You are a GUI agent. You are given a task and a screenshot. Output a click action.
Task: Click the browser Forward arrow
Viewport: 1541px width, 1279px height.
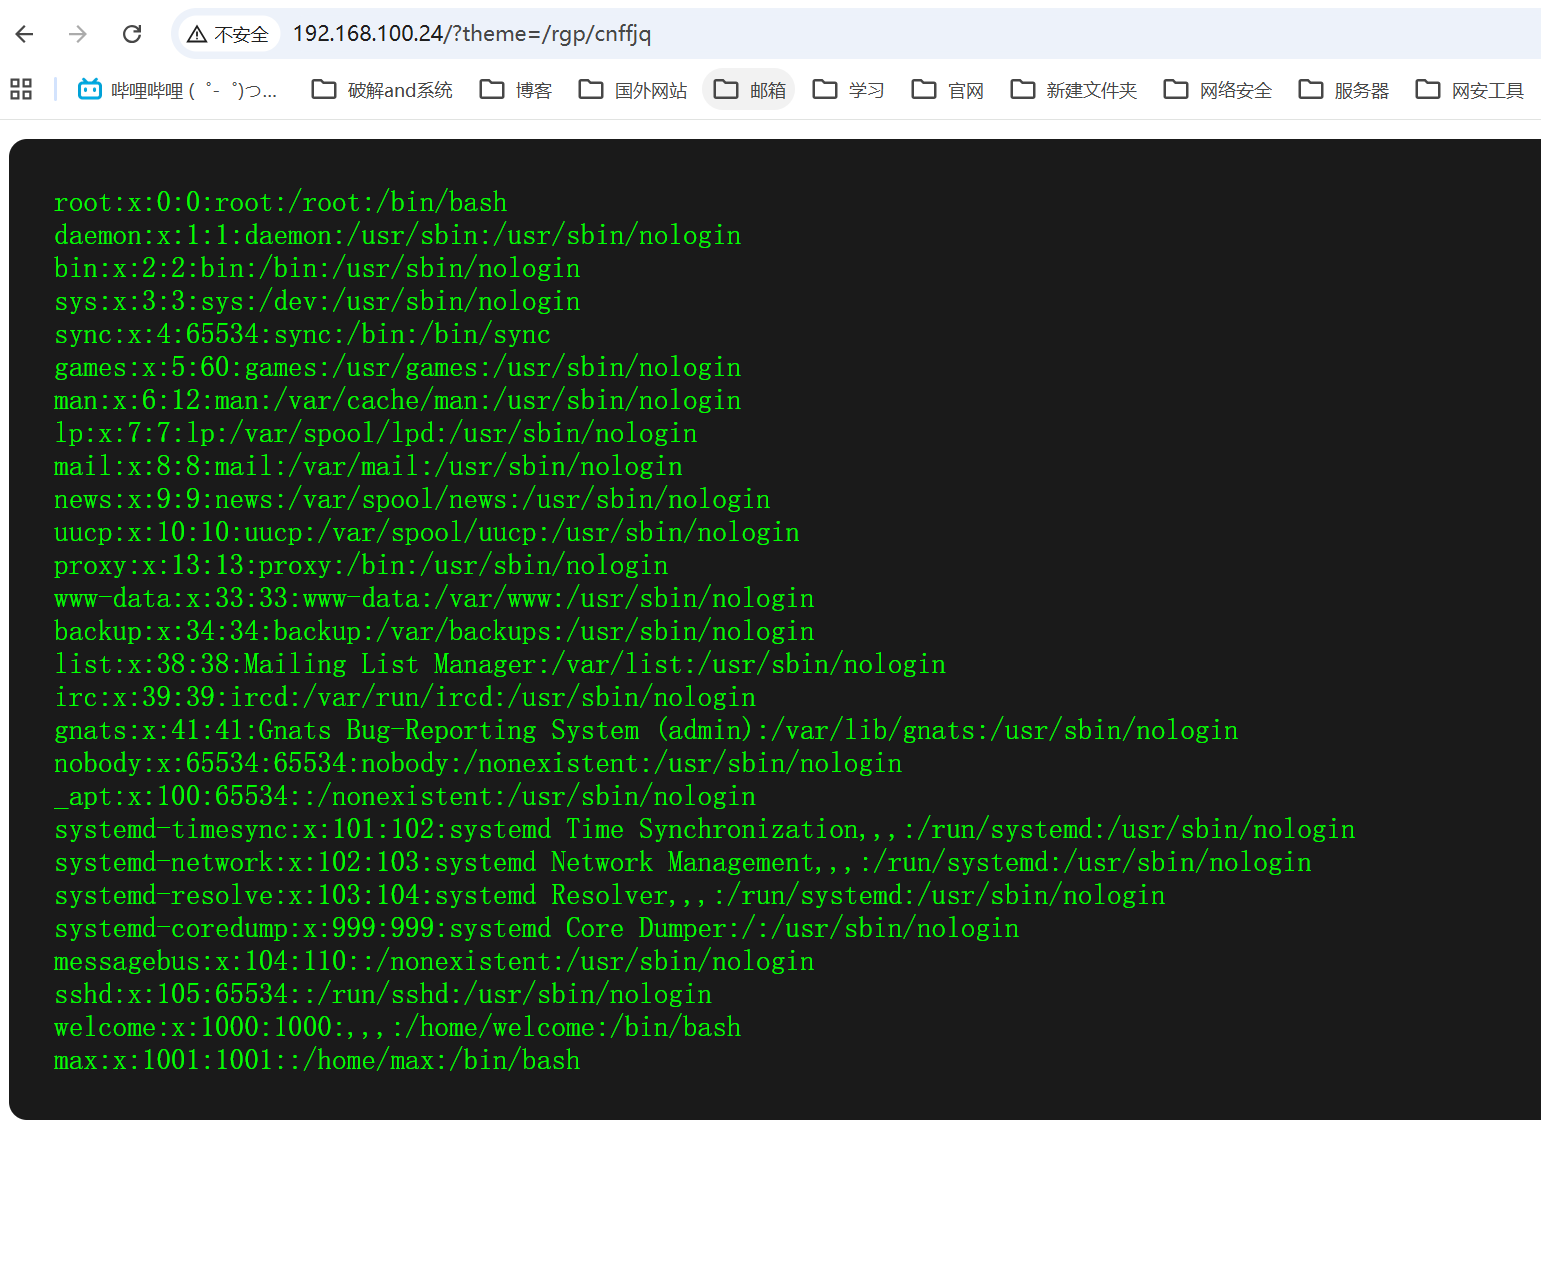coord(78,34)
